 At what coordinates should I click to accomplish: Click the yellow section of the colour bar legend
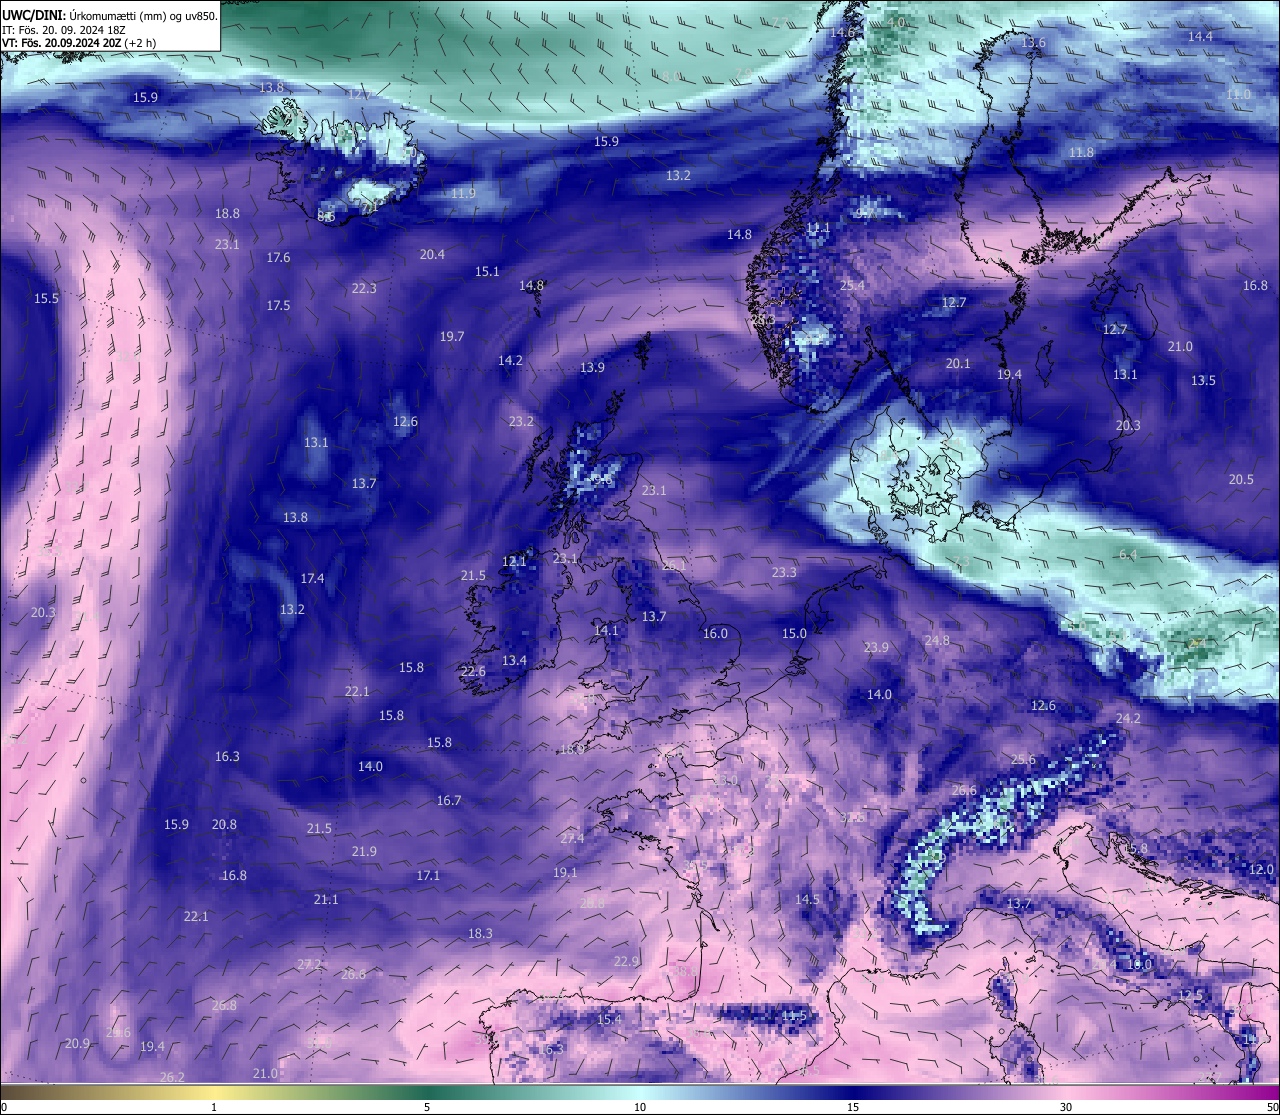(214, 1092)
